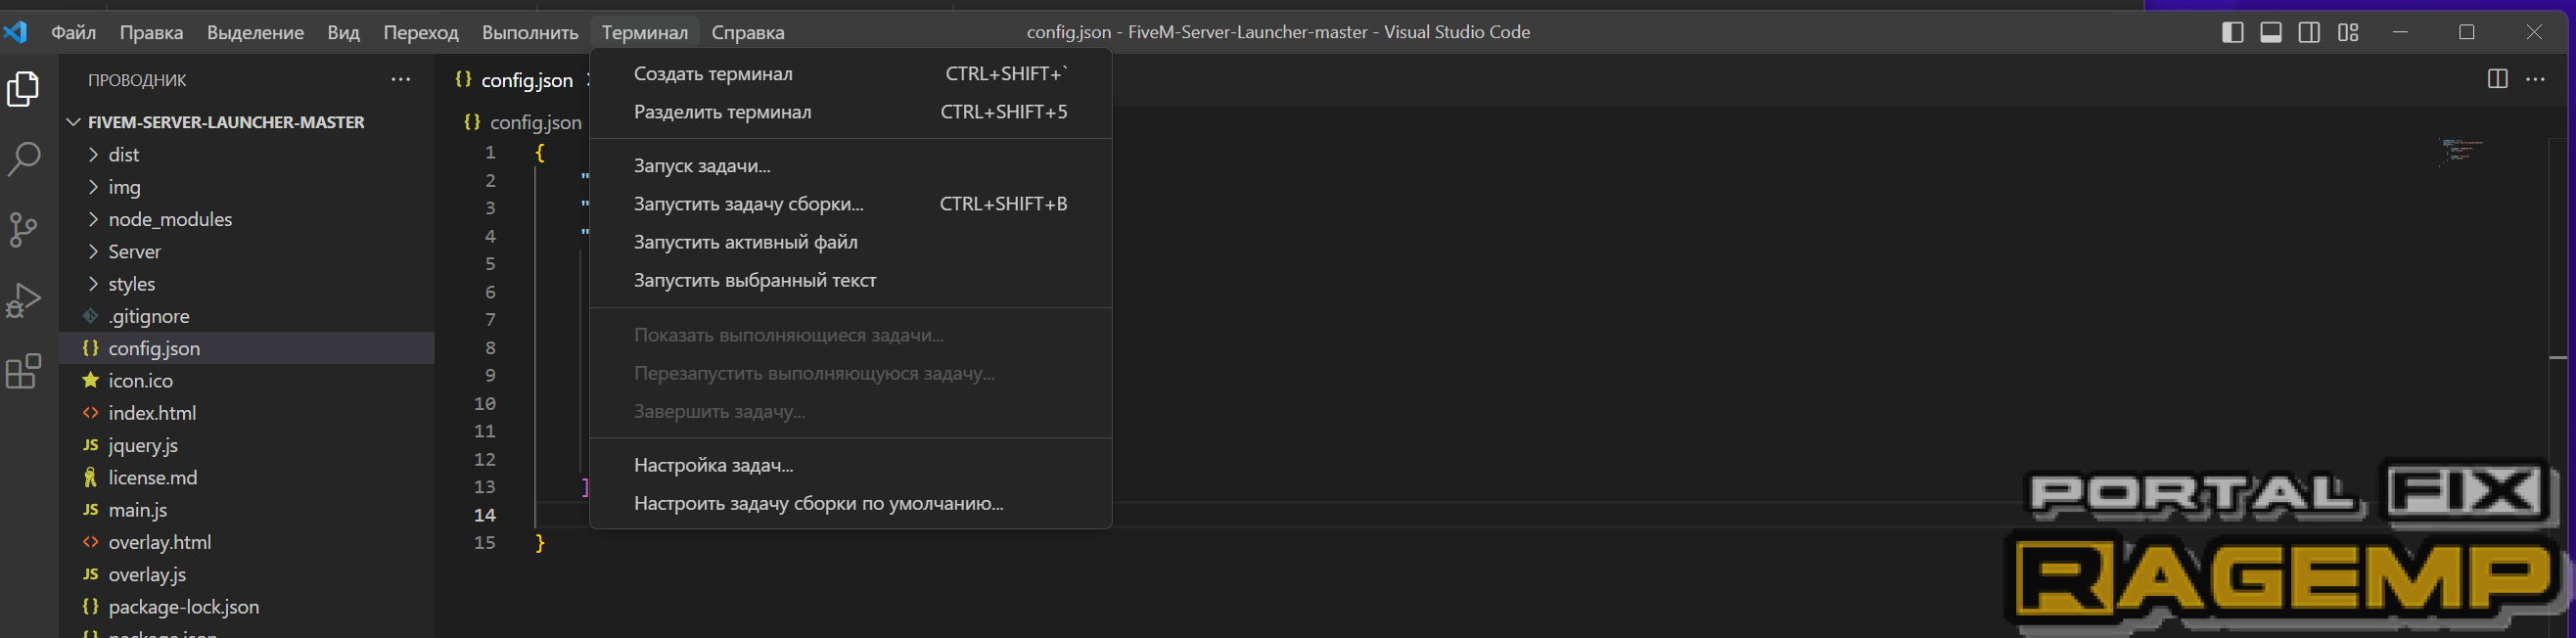The width and height of the screenshot is (2576, 638).
Task: Click the ПРОВОДНИК panel title
Action: click(x=137, y=80)
